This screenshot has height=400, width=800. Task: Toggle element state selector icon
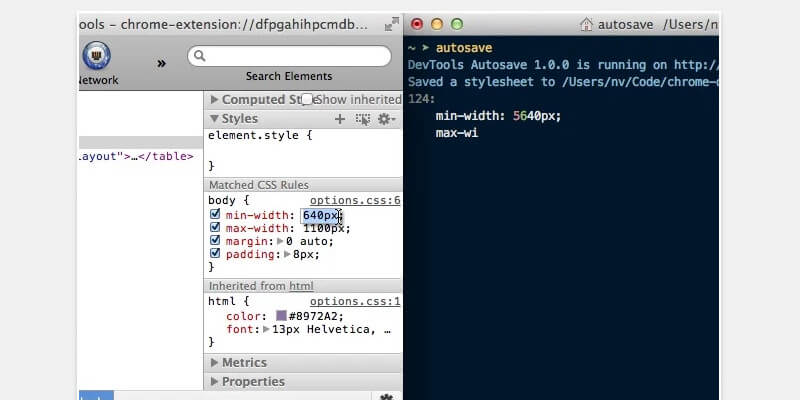click(x=361, y=119)
